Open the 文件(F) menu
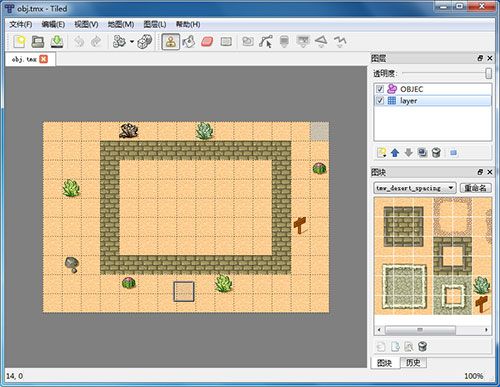 pyautogui.click(x=20, y=24)
